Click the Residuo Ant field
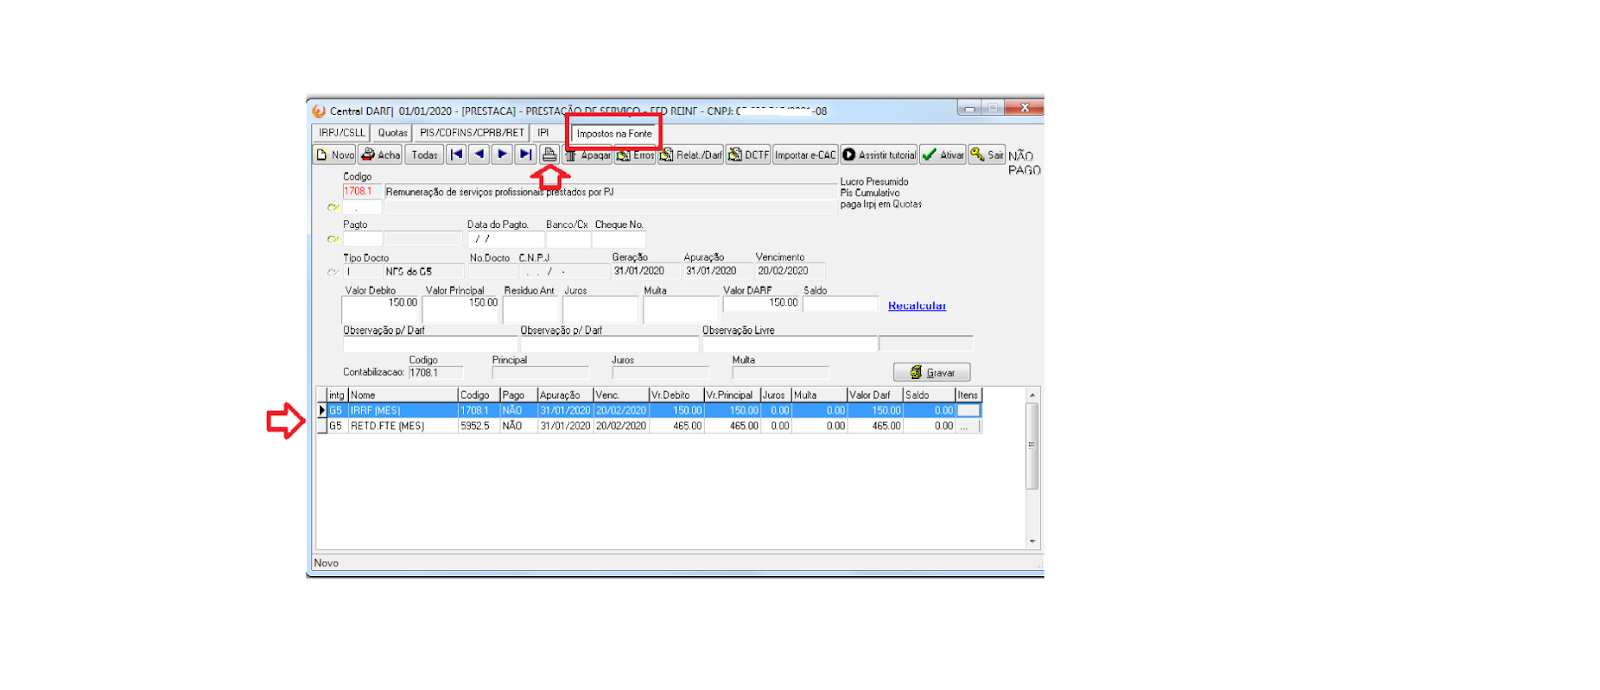This screenshot has width=1600, height=690. (531, 310)
